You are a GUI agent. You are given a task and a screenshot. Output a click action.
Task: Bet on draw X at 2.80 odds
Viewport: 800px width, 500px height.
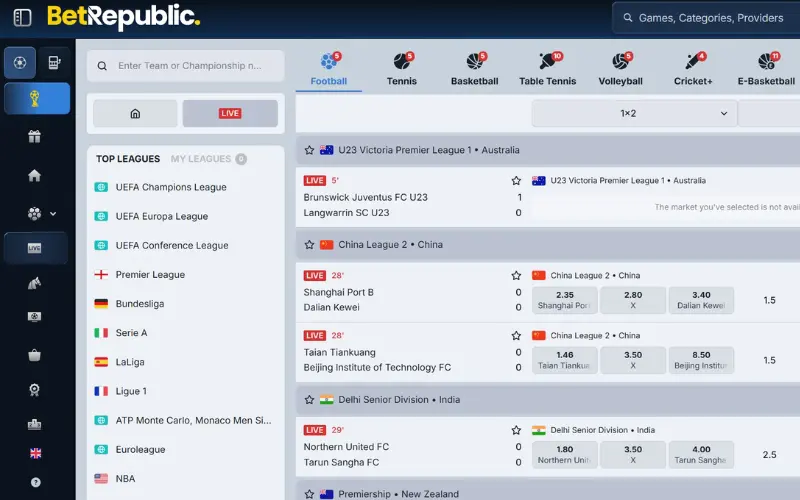[633, 300]
